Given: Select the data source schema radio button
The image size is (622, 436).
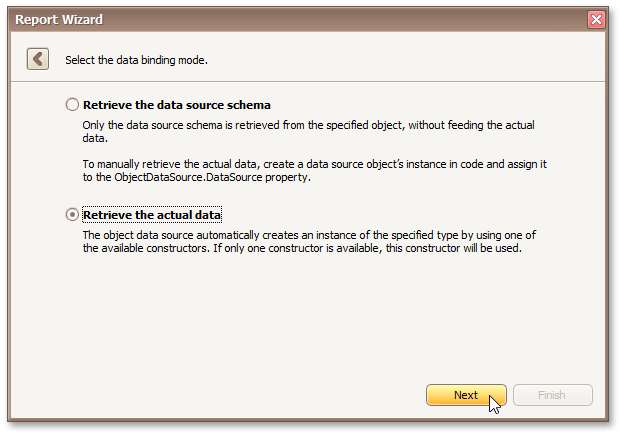Looking at the screenshot, I should point(71,104).
